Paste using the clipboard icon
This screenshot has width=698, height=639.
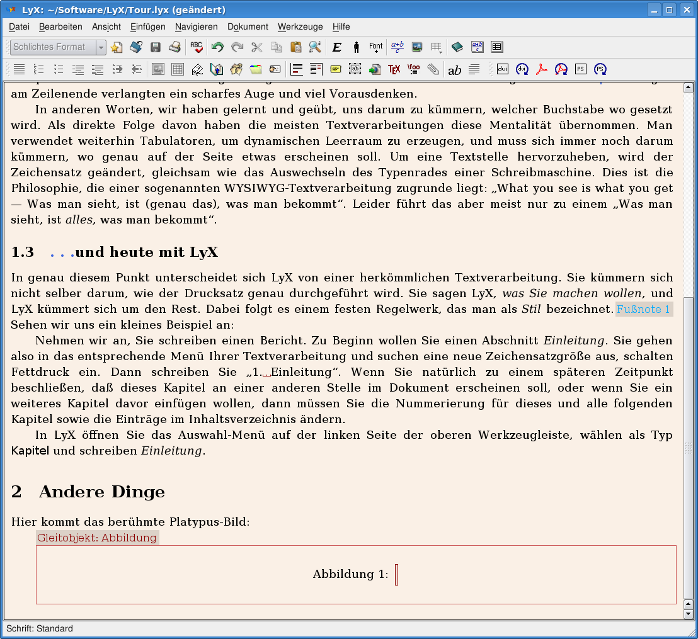[296, 47]
